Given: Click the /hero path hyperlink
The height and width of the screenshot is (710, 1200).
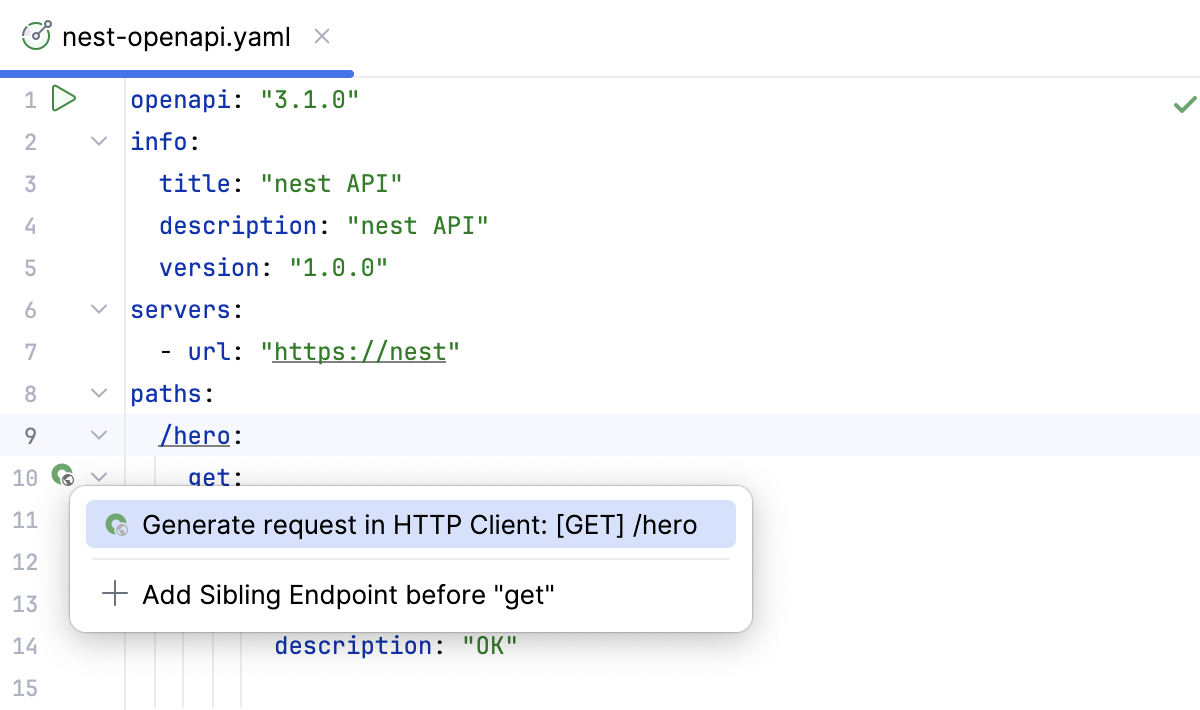Looking at the screenshot, I should point(194,435).
